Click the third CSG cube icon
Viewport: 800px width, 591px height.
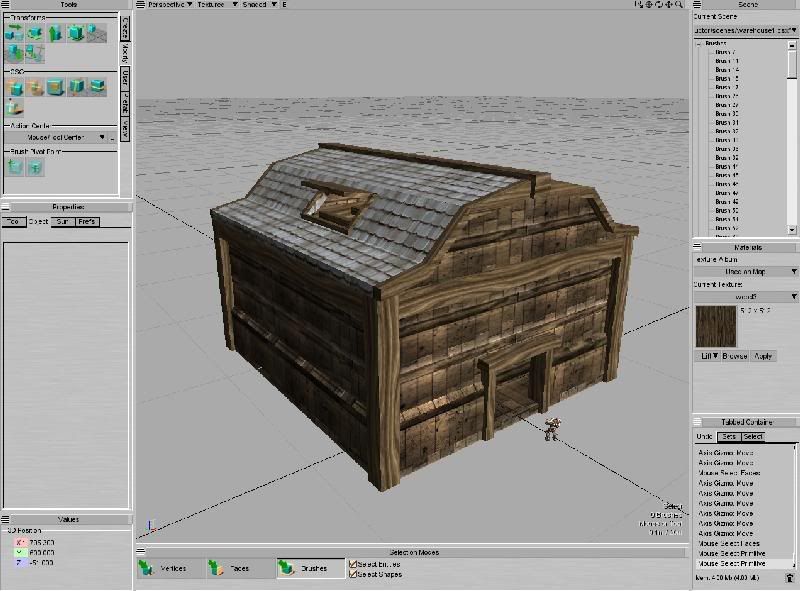pyautogui.click(x=55, y=87)
